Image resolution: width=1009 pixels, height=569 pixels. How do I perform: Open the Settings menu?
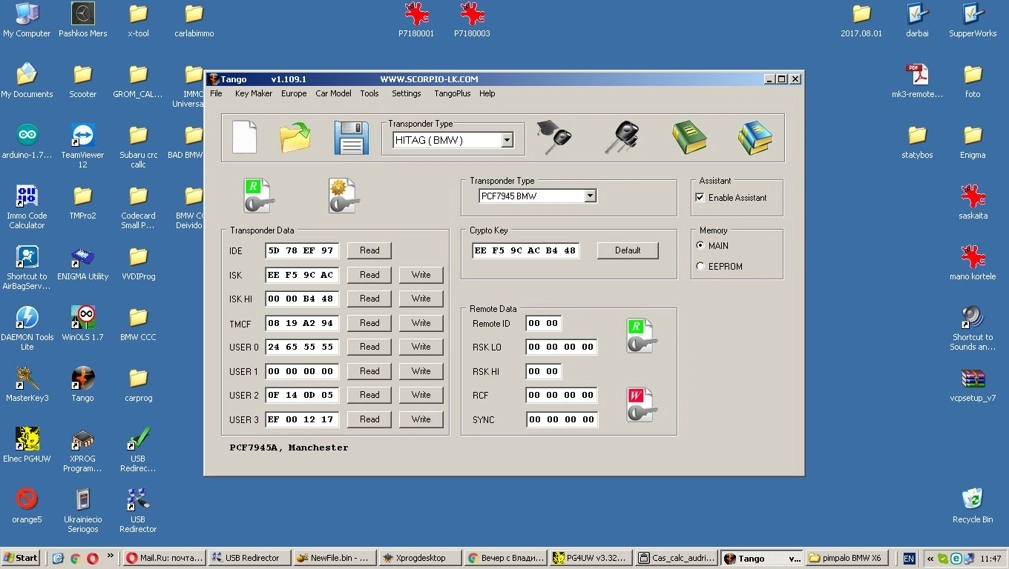[x=406, y=93]
